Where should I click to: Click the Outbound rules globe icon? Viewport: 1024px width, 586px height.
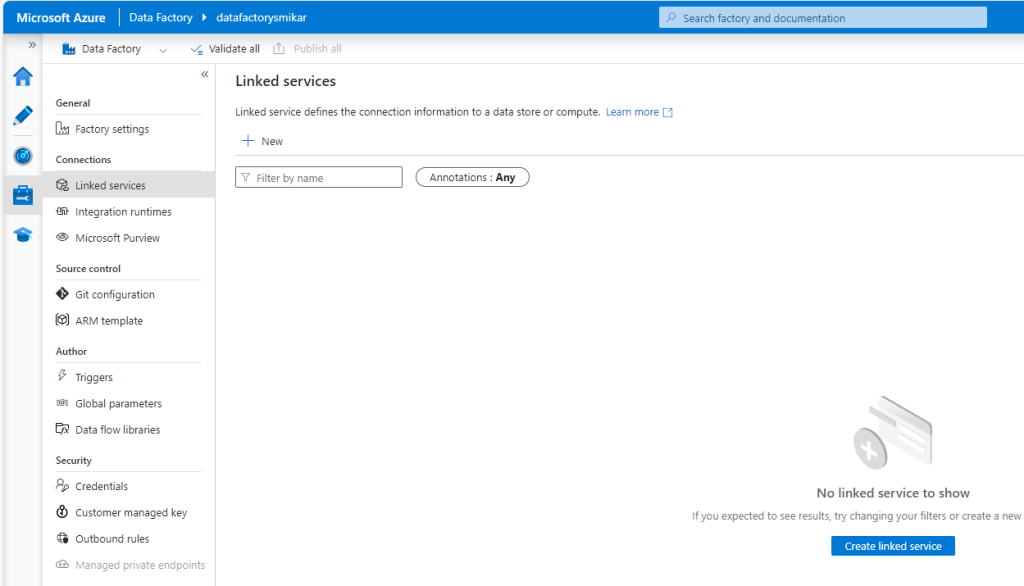click(62, 538)
